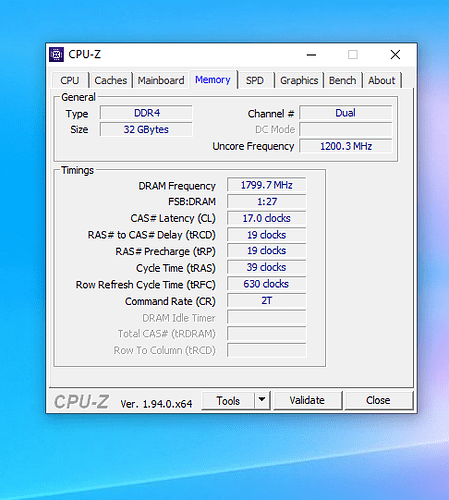Select the 1200.3 MHz uncore frequency value

(x=345, y=146)
